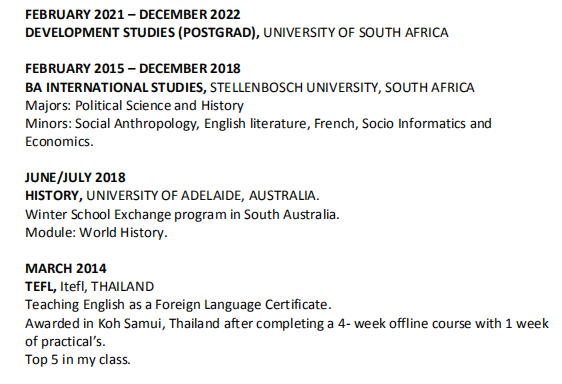Click 'BA INTERNATIONAL STUDIES' bold title

coord(116,87)
